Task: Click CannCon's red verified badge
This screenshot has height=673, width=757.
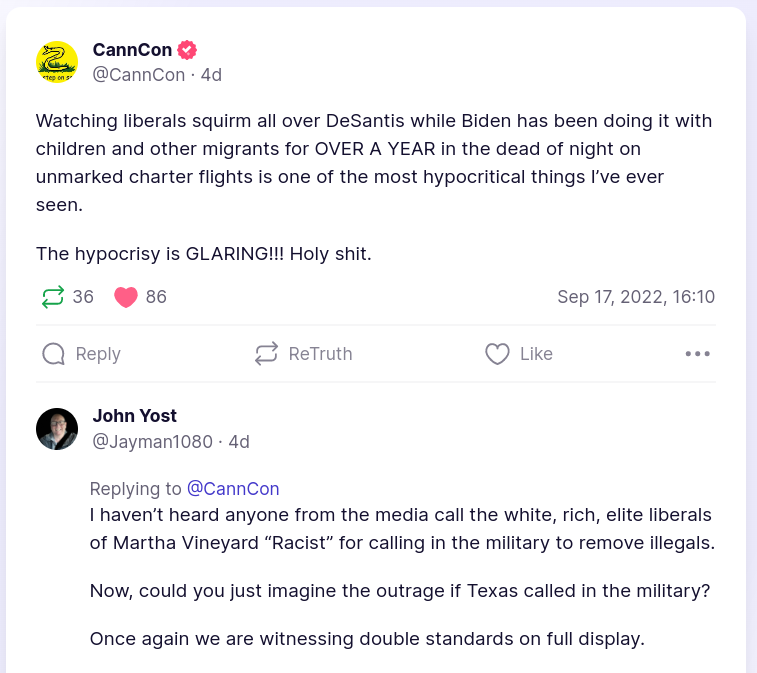Action: pyautogui.click(x=187, y=50)
